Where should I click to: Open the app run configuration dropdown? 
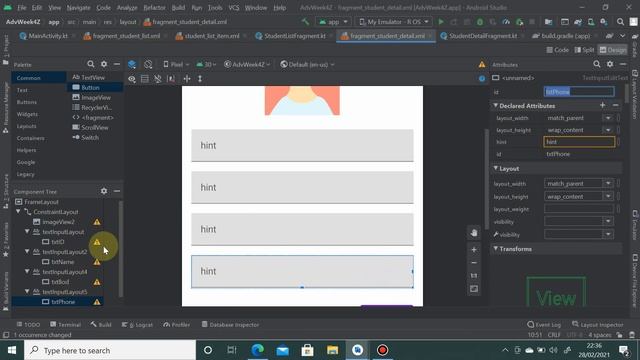333,22
